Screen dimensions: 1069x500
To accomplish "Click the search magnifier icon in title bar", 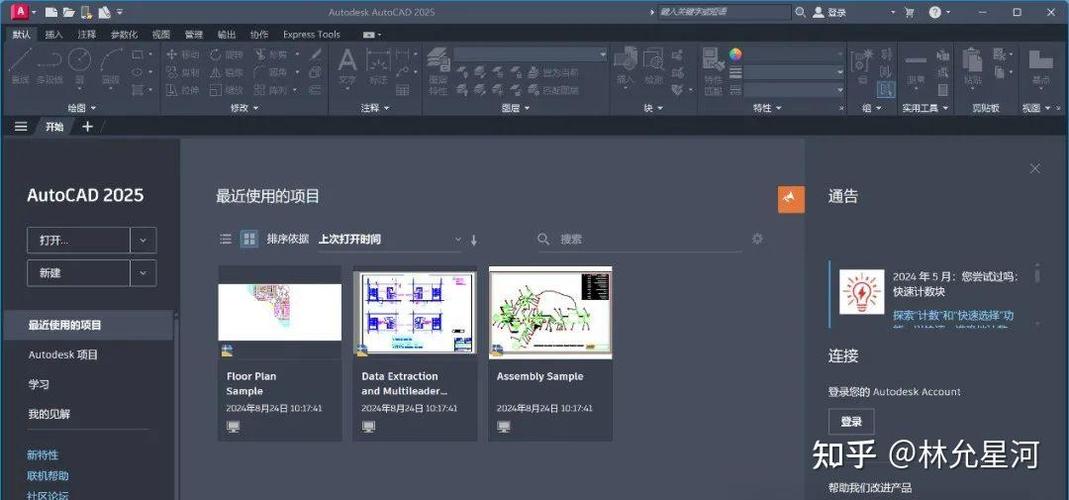I will click(x=800, y=12).
